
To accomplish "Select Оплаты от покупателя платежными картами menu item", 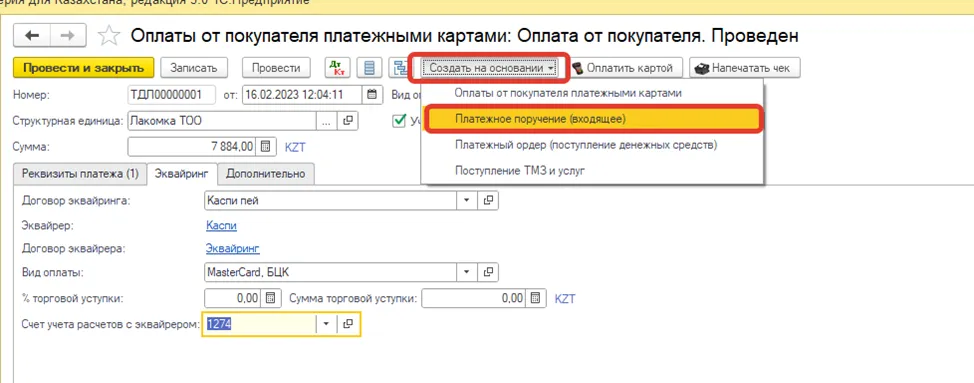I will (x=592, y=93).
